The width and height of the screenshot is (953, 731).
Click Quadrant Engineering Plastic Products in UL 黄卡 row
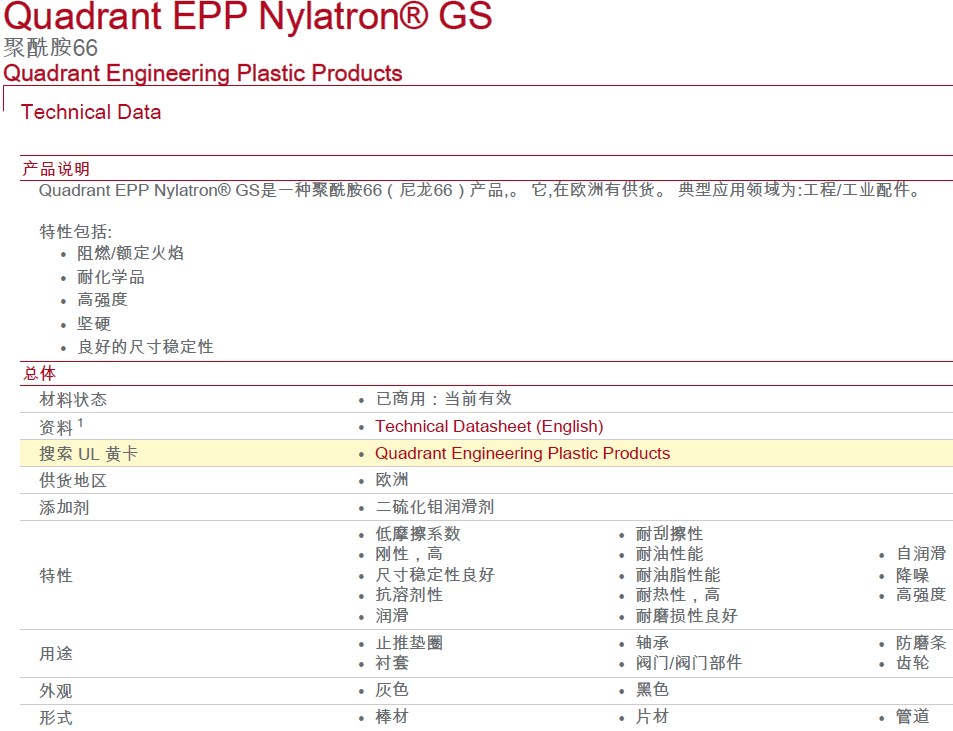tap(522, 453)
